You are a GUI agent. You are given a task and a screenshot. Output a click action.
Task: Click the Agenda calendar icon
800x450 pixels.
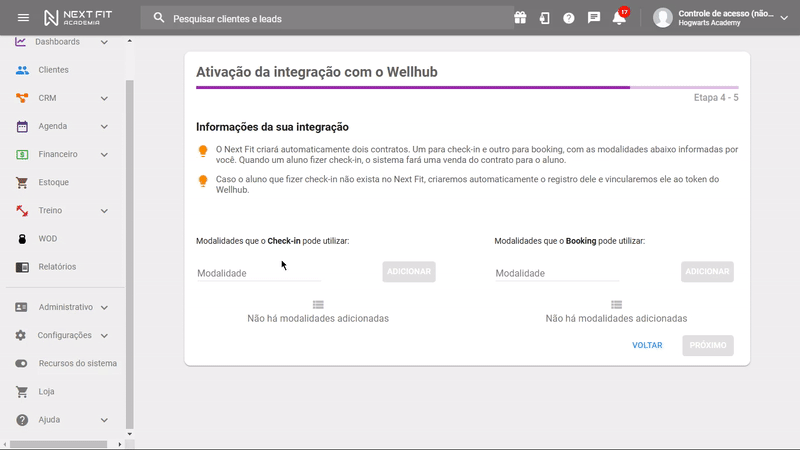22,126
